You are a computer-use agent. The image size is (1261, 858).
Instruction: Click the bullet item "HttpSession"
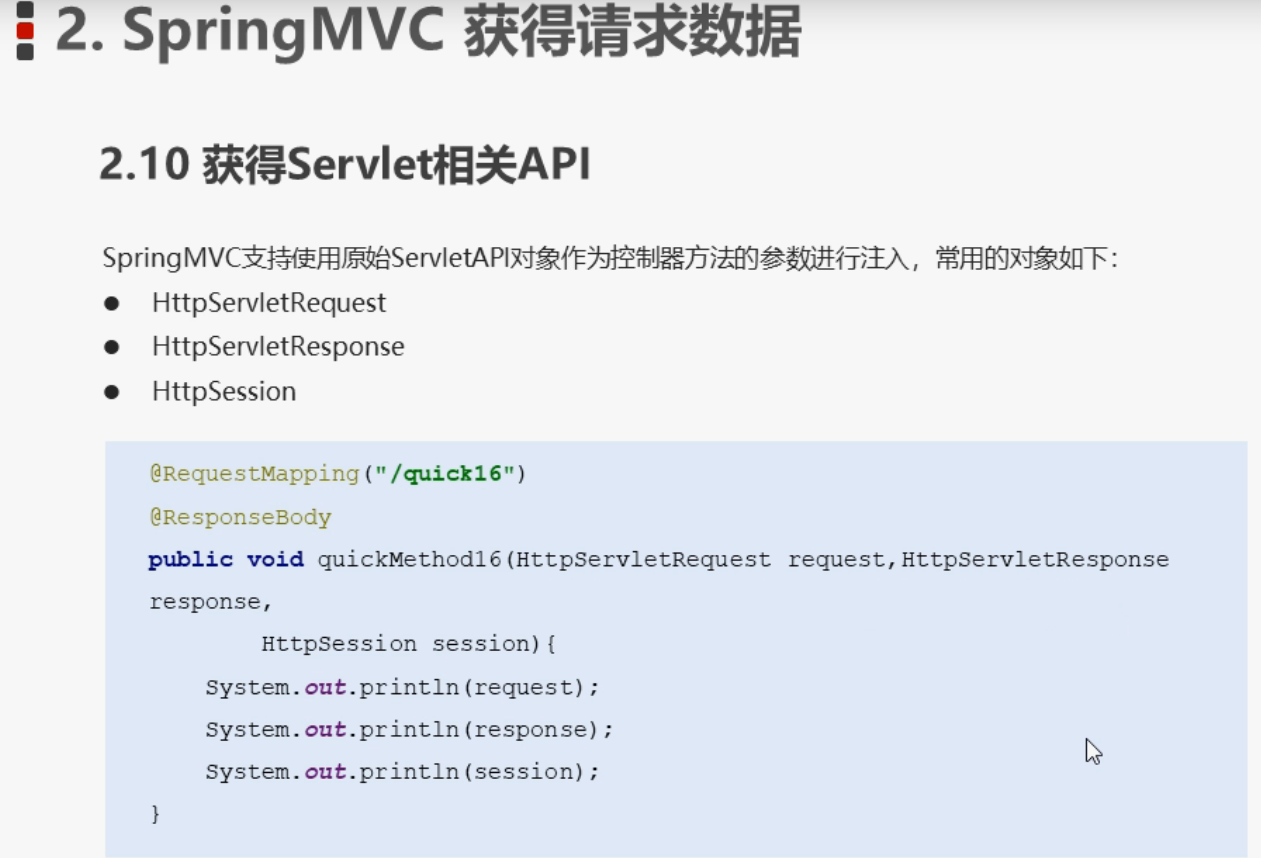[224, 391]
